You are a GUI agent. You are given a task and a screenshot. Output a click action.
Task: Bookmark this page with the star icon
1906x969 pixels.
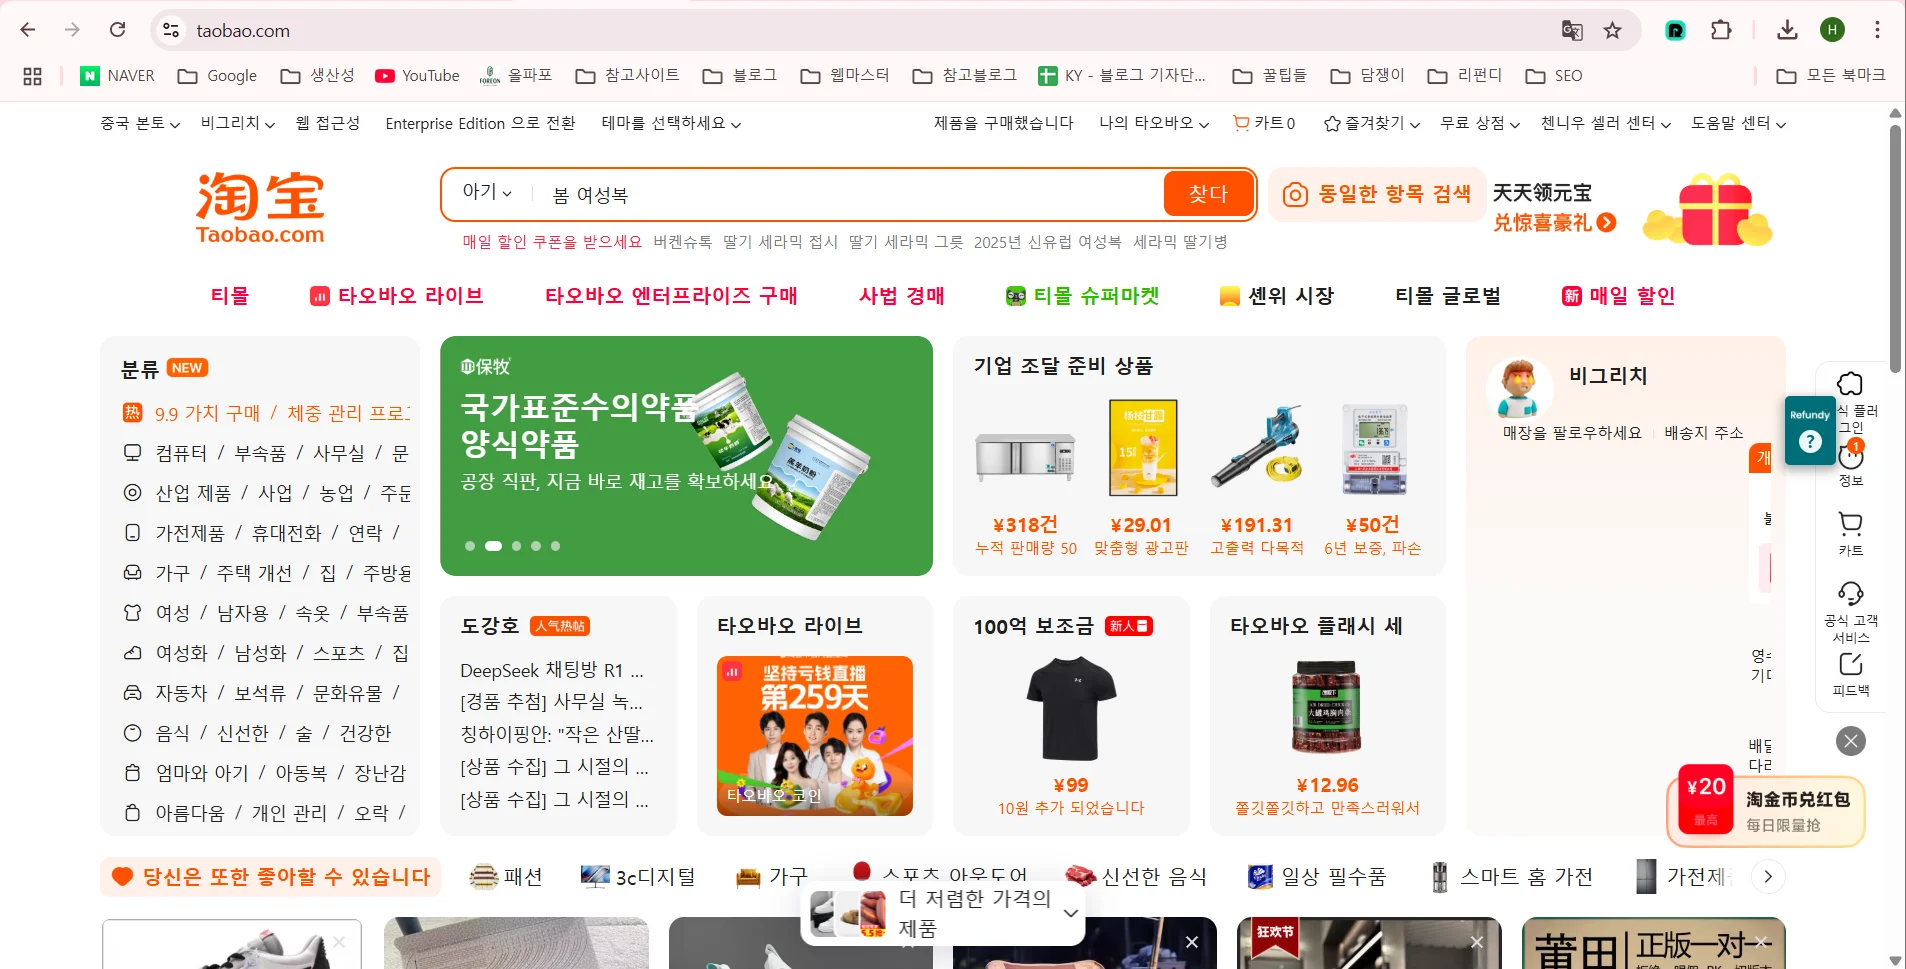1612,30
